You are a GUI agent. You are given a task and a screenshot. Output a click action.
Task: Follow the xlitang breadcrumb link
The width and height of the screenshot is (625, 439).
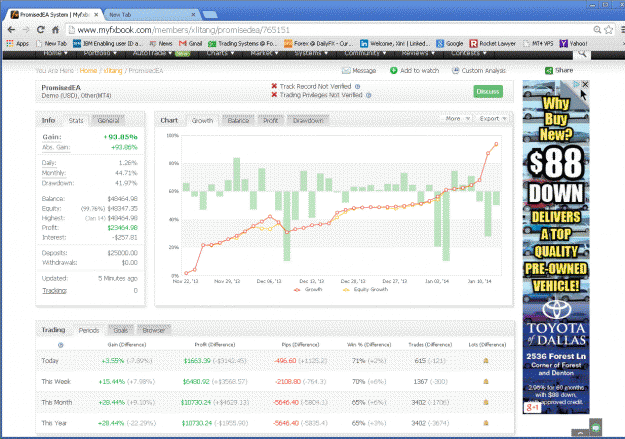coord(113,71)
